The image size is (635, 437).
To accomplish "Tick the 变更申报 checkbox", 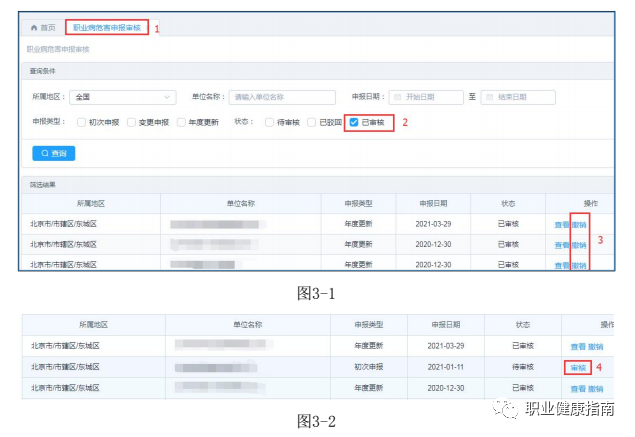I will [131, 122].
